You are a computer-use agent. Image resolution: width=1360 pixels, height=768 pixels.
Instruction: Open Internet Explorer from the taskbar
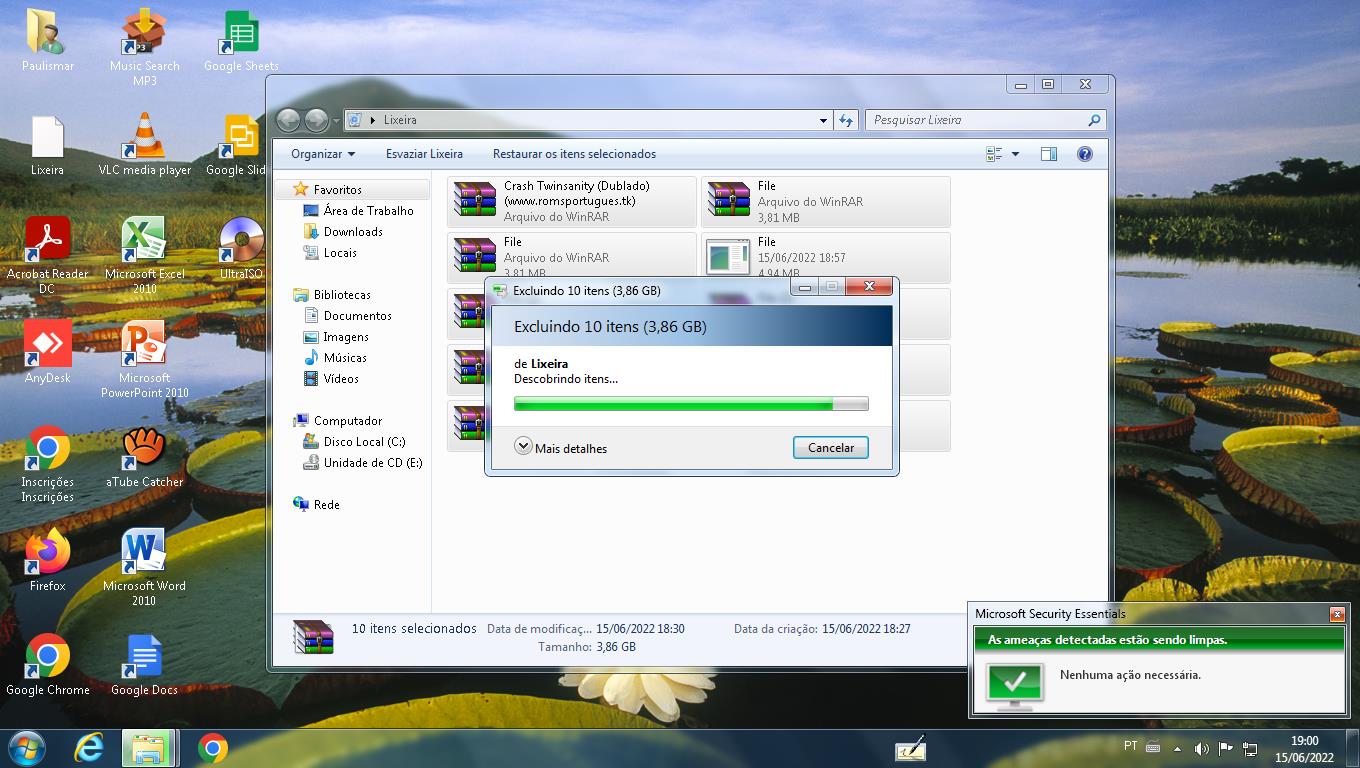click(89, 748)
